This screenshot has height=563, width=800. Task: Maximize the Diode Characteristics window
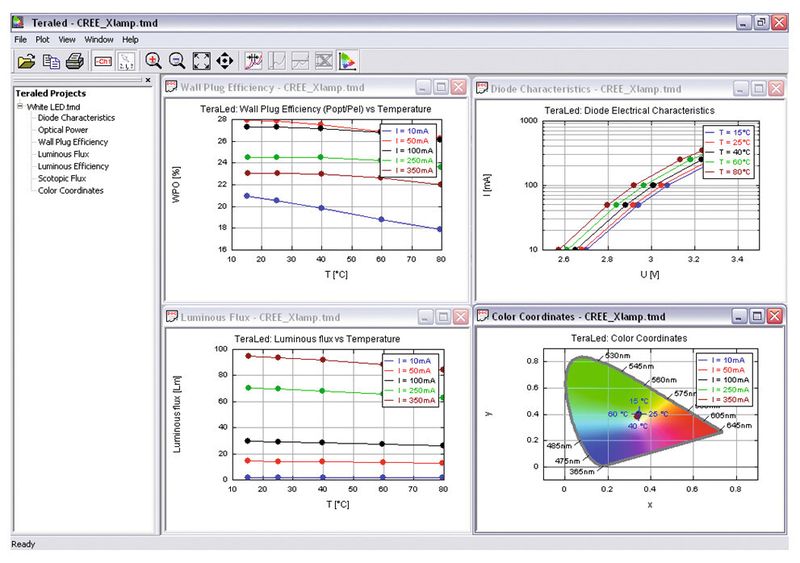point(758,89)
